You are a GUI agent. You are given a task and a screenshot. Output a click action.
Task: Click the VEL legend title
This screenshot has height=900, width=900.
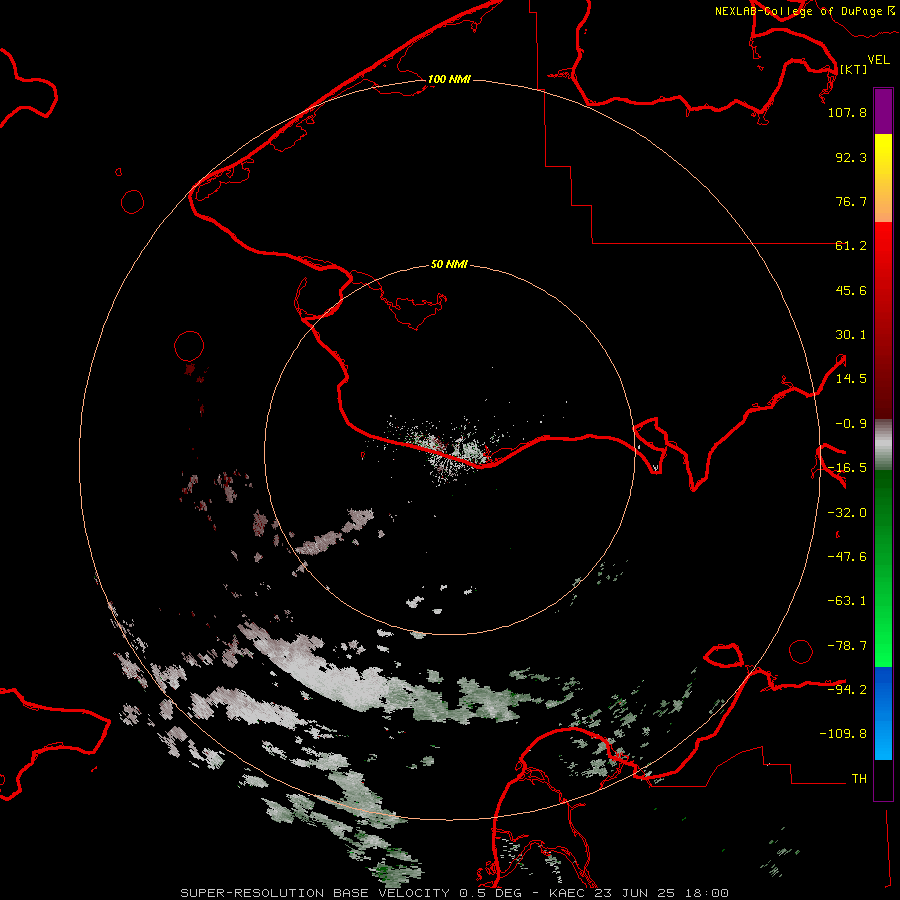tap(878, 60)
